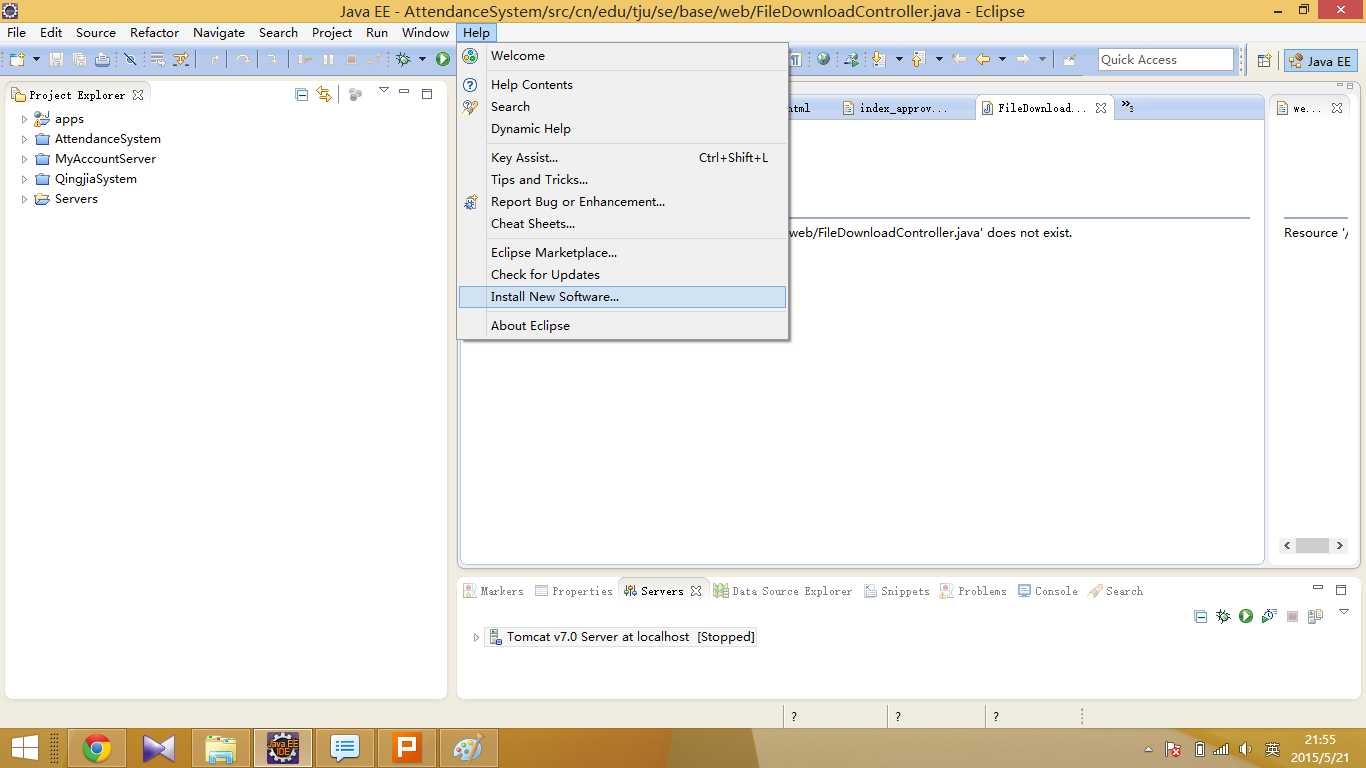
Task: Click the Skip All Breakpoints icon
Action: click(130, 60)
